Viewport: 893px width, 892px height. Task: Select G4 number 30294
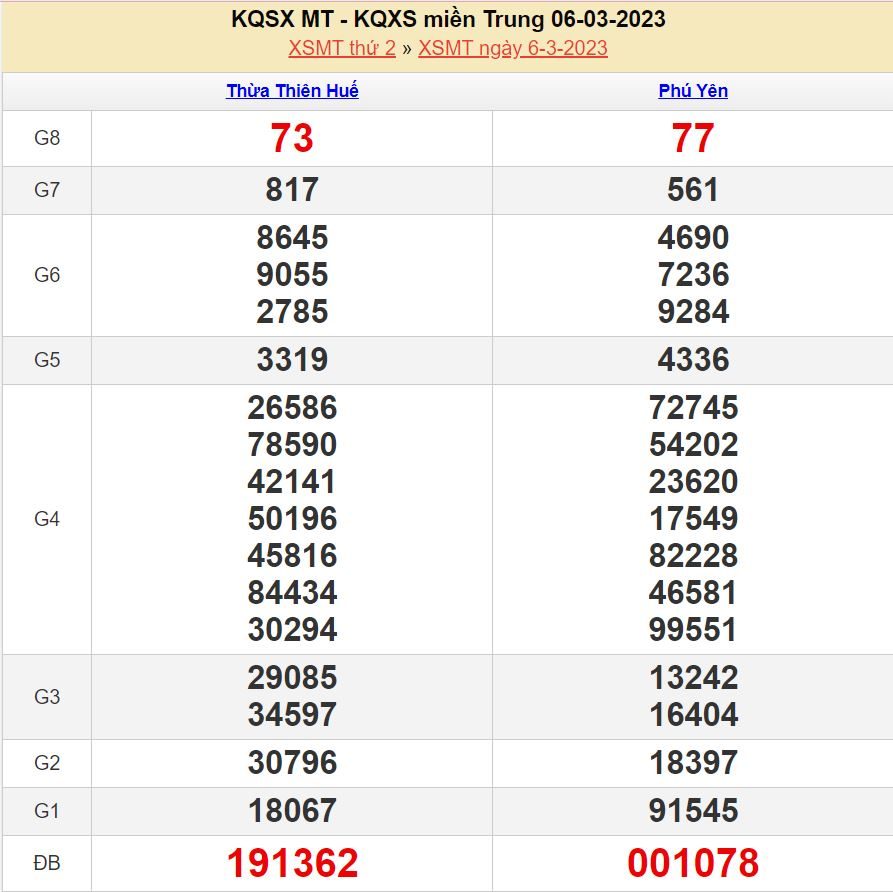[292, 629]
